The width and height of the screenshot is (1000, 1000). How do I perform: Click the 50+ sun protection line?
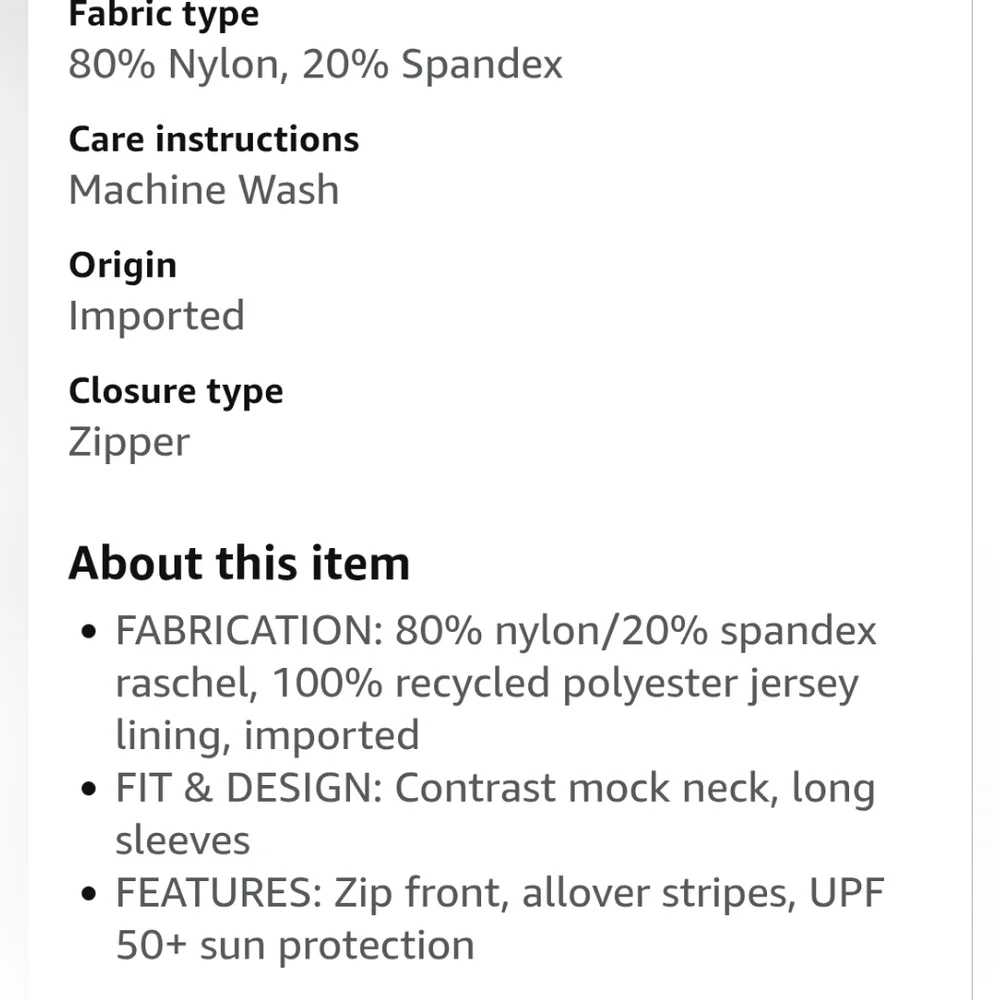[295, 945]
